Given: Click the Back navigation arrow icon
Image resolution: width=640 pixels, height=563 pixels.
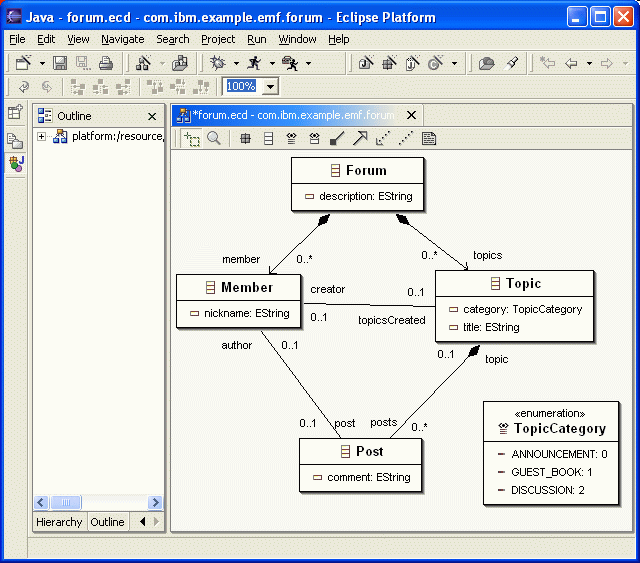Looking at the screenshot, I should click(x=571, y=63).
